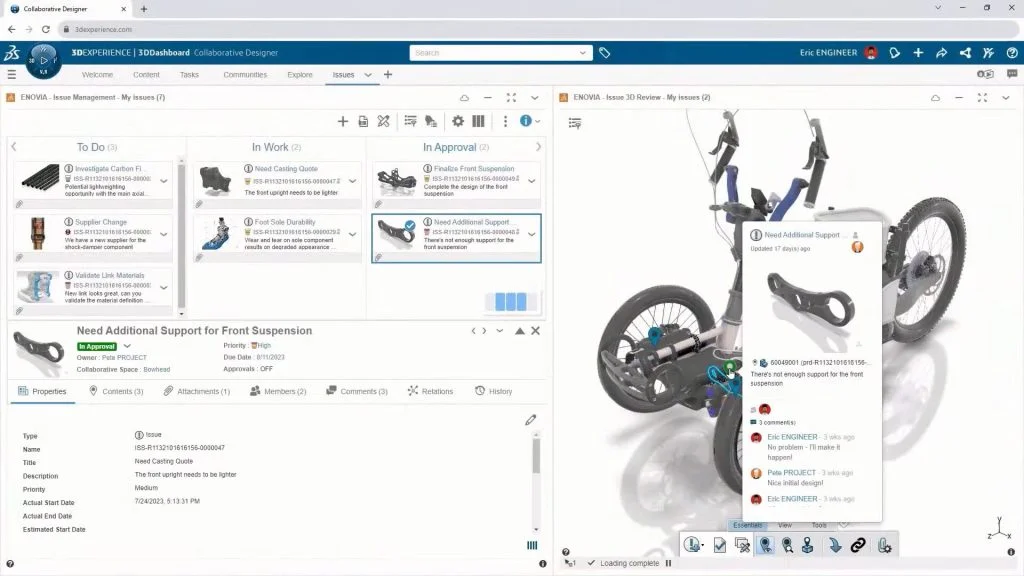Image resolution: width=1024 pixels, height=576 pixels.
Task: Click the stamp pin icon in 3D toolbar
Action: pyautogui.click(x=808, y=545)
